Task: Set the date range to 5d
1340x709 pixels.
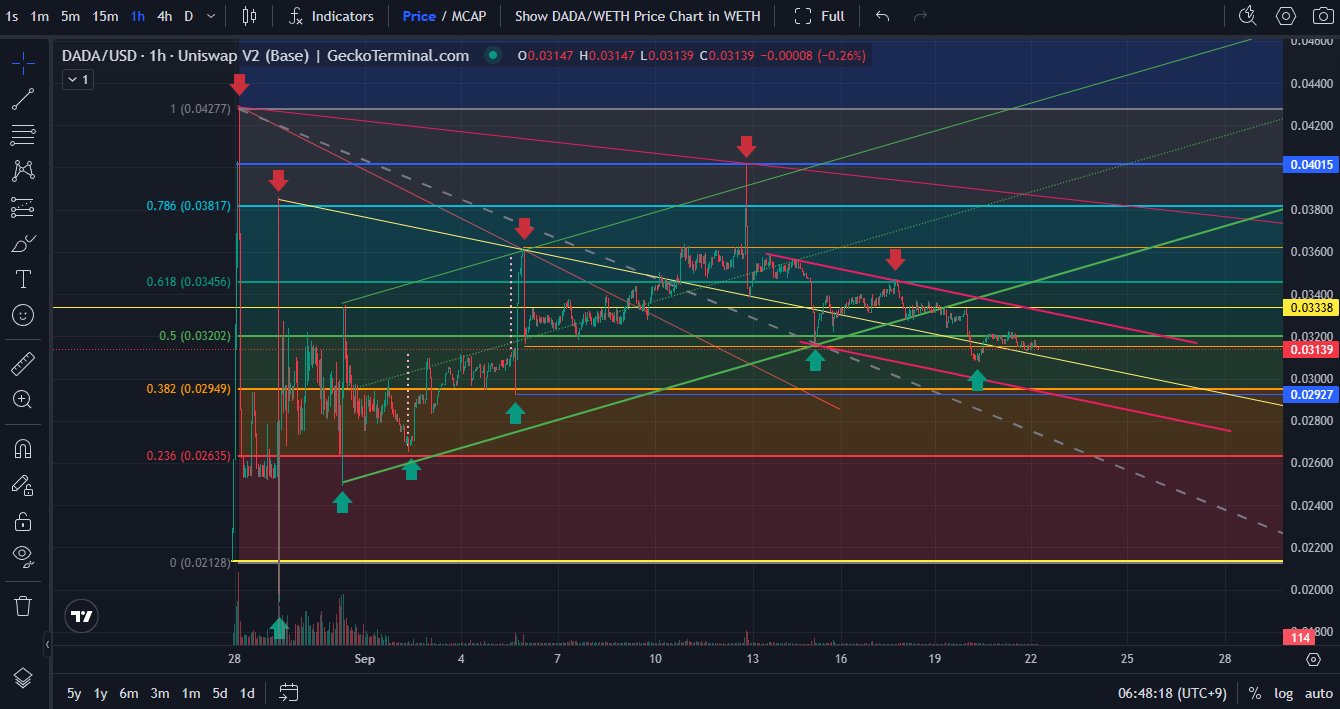Action: pos(220,693)
